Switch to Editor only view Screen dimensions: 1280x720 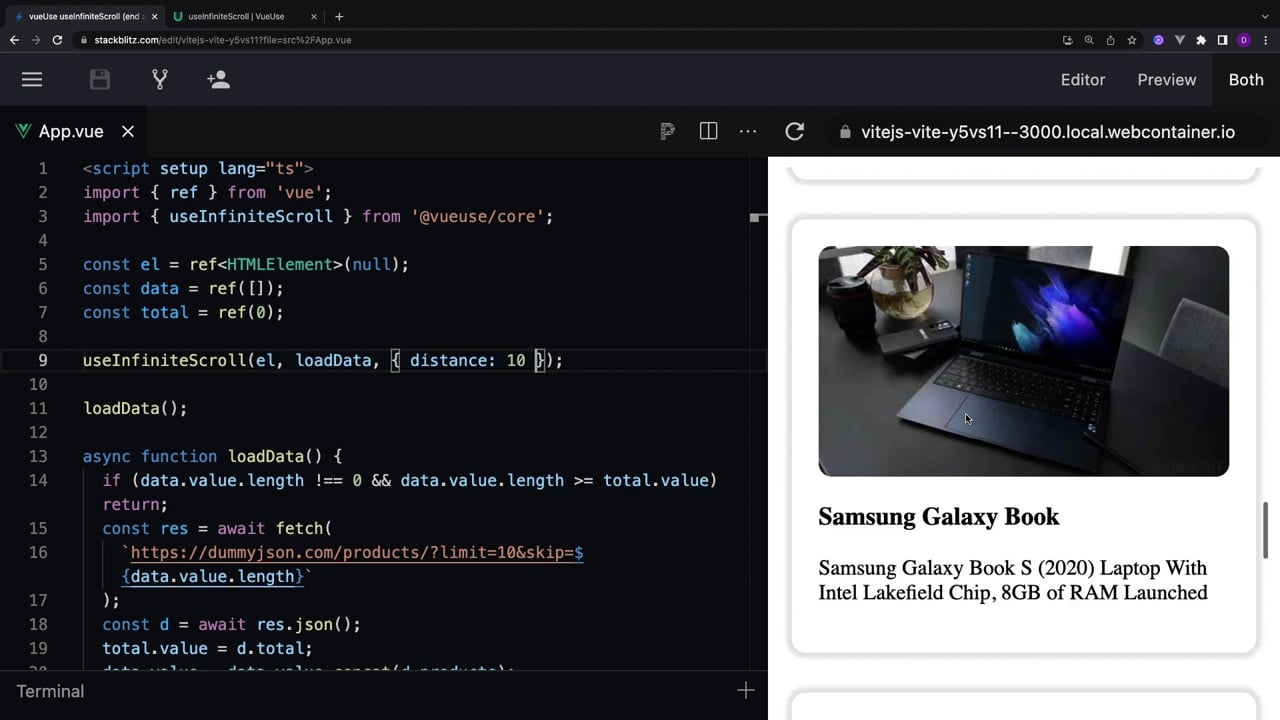tap(1083, 80)
